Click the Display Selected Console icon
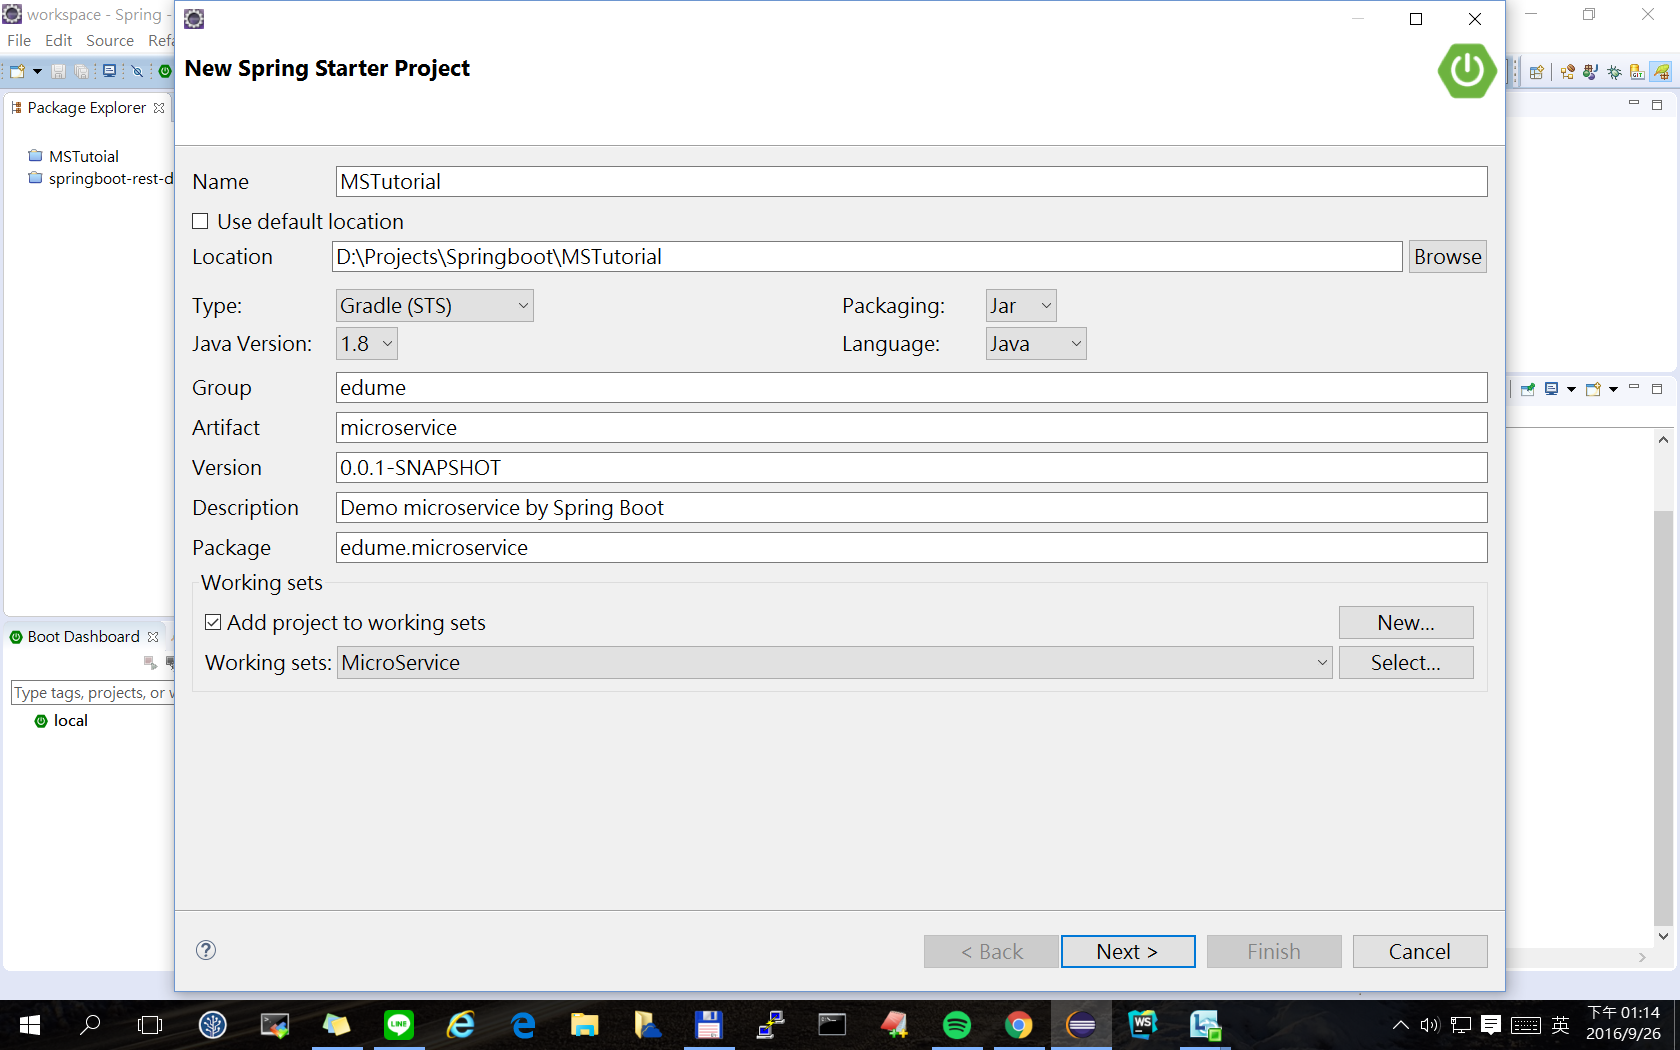Screen dimensions: 1680x1050 pos(1552,389)
